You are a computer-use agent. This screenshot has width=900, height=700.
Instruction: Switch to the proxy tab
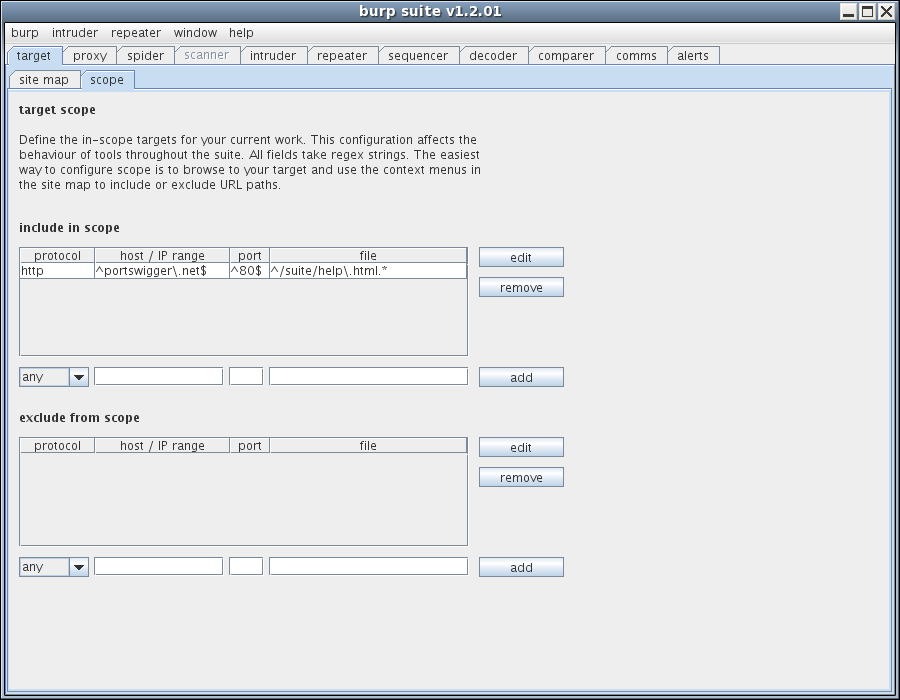[x=90, y=56]
